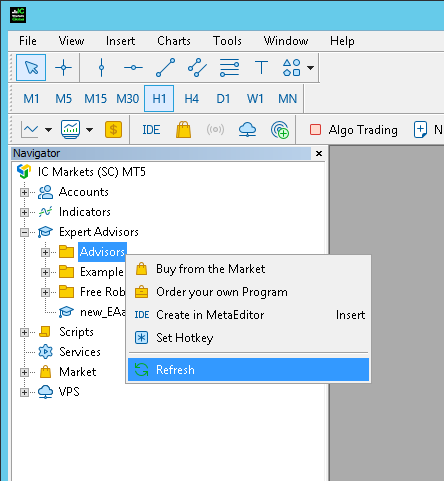Expand the Examples folder
This screenshot has height=481, width=444.
[45, 272]
